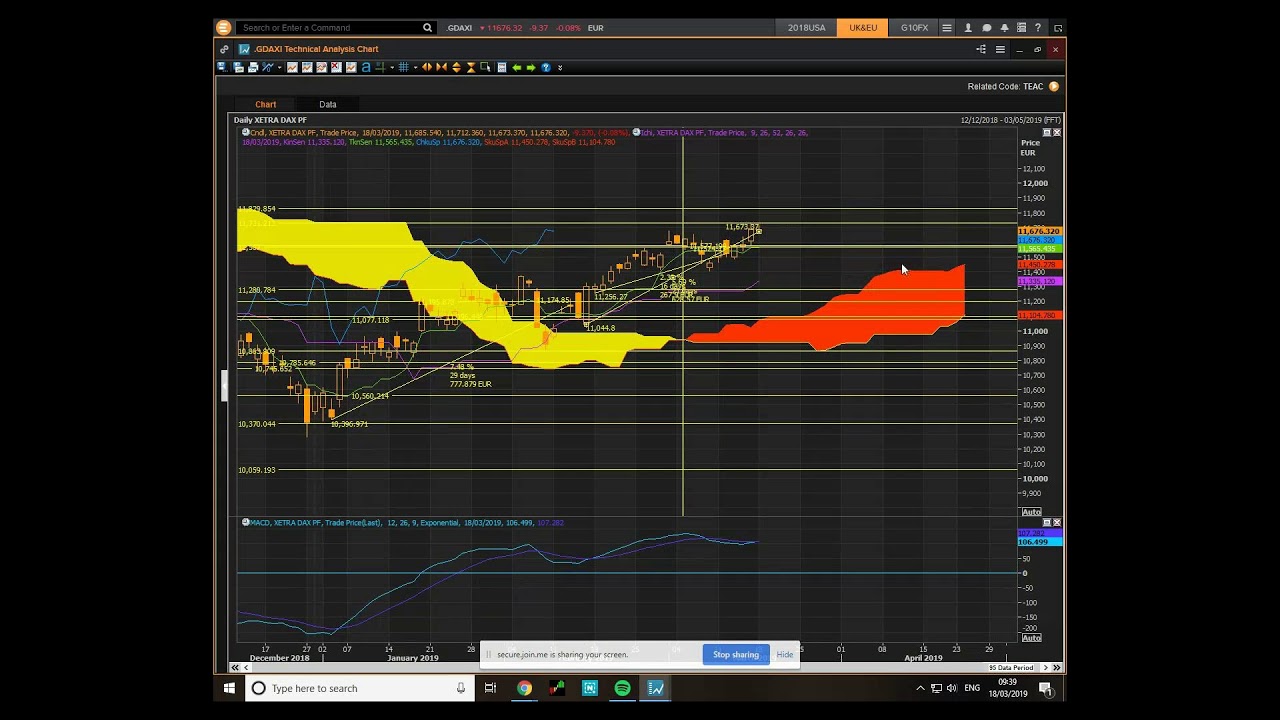Step the chart timeline left

247,667
